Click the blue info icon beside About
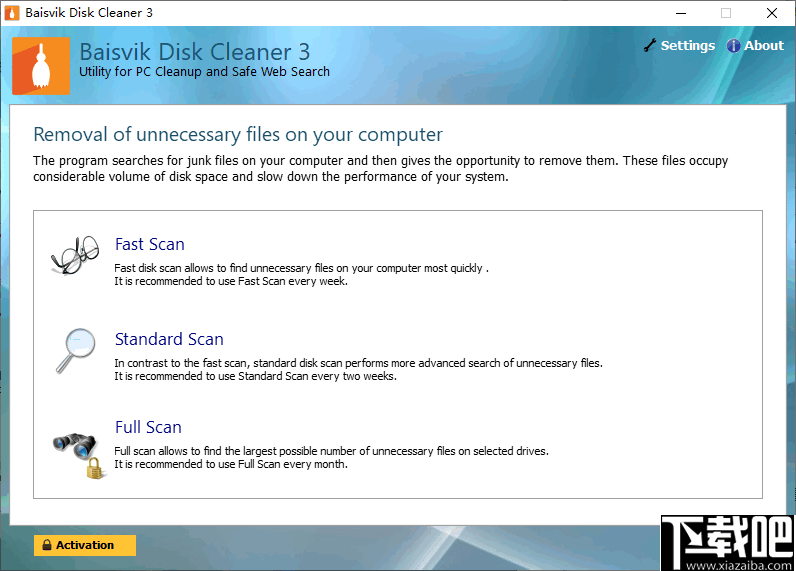Image resolution: width=796 pixels, height=571 pixels. click(x=734, y=46)
